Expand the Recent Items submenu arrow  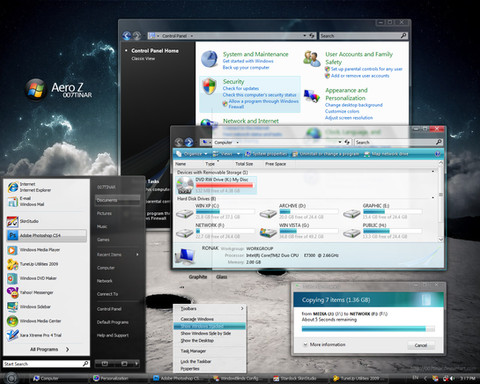(137, 254)
